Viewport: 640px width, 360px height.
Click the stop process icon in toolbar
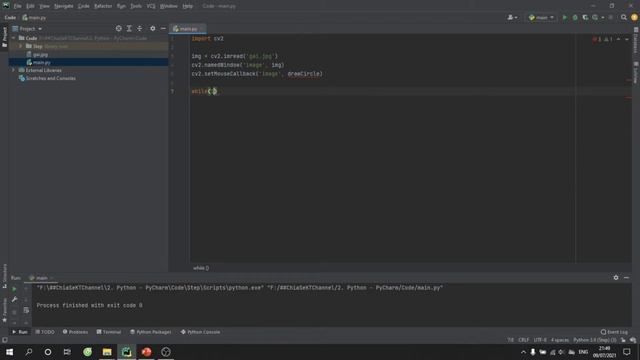[611, 18]
